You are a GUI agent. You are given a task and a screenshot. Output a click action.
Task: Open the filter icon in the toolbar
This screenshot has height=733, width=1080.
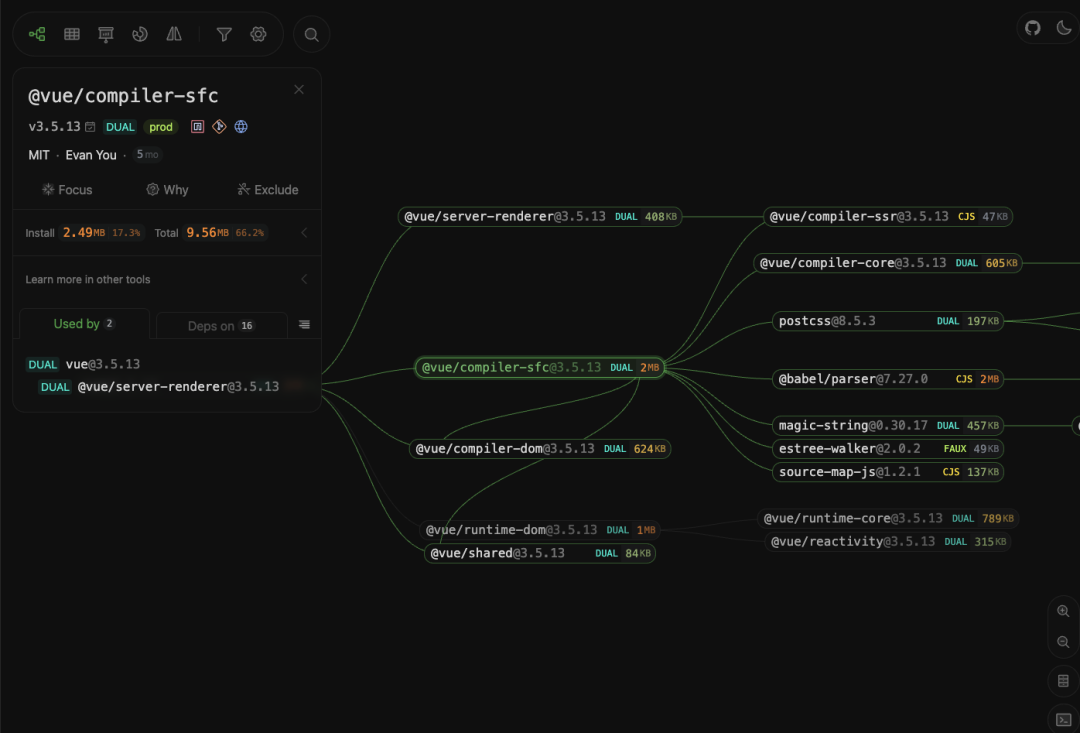[x=224, y=33]
